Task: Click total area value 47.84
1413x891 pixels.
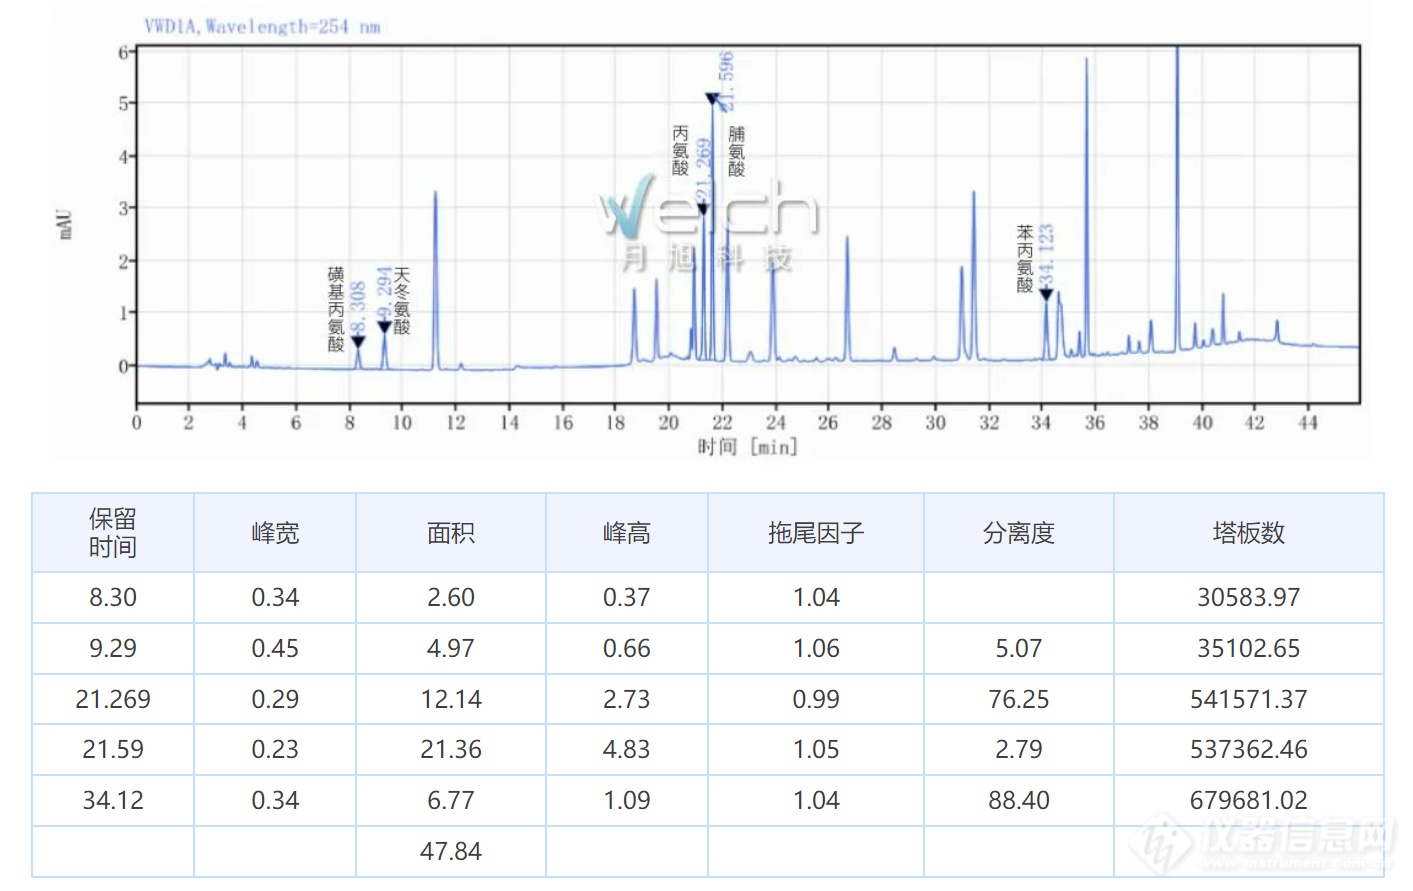Action: click(x=451, y=851)
